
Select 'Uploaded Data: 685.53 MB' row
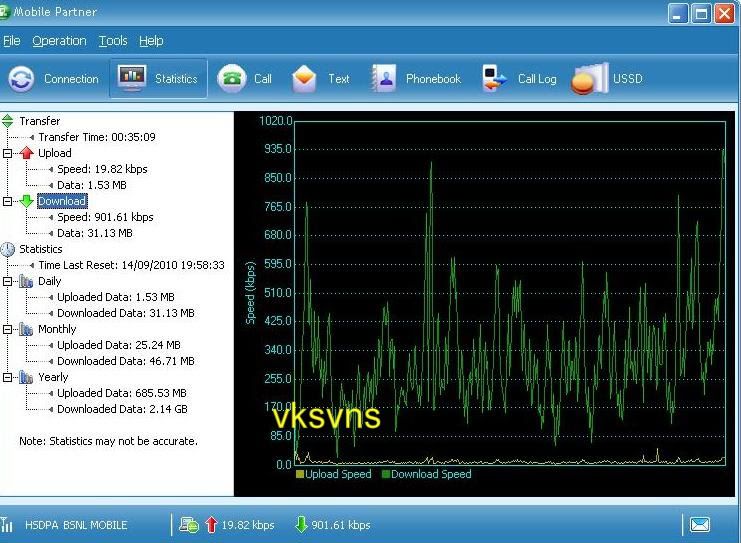[122, 394]
